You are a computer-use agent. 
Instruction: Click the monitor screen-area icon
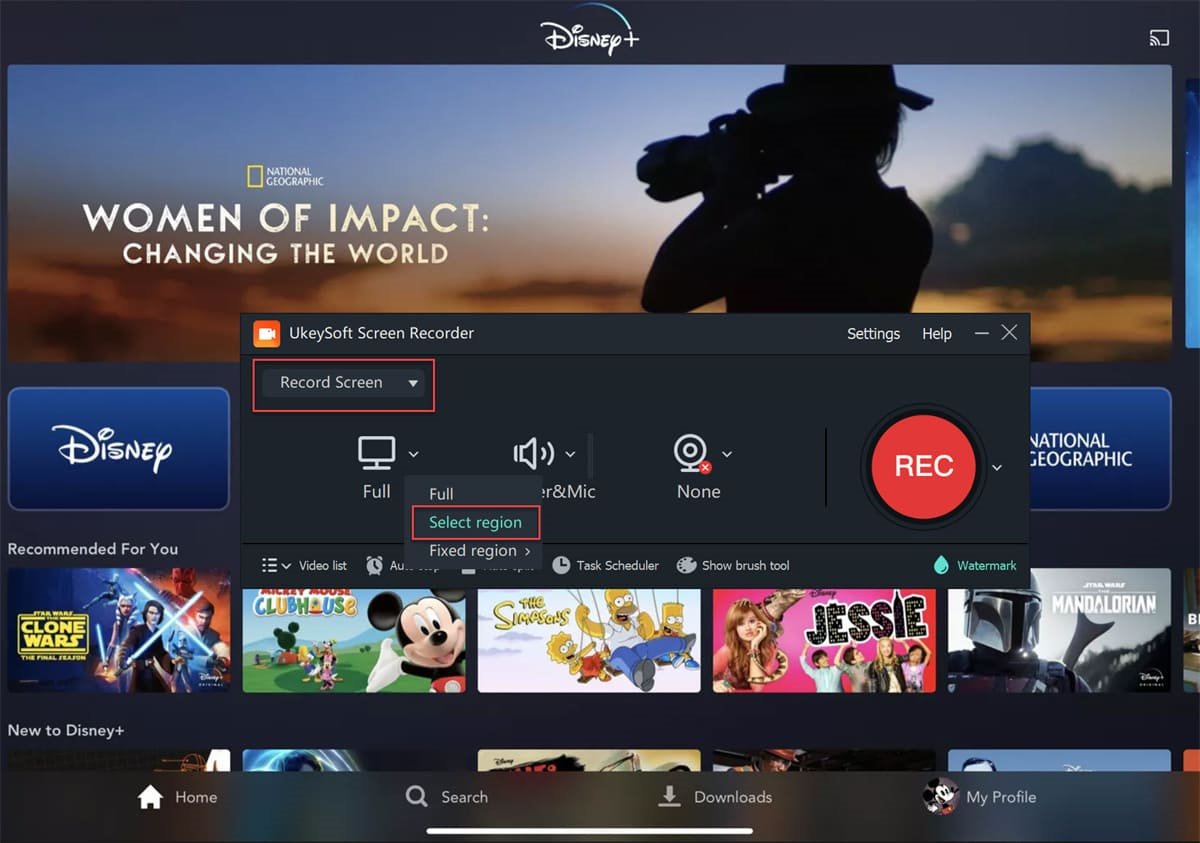377,453
